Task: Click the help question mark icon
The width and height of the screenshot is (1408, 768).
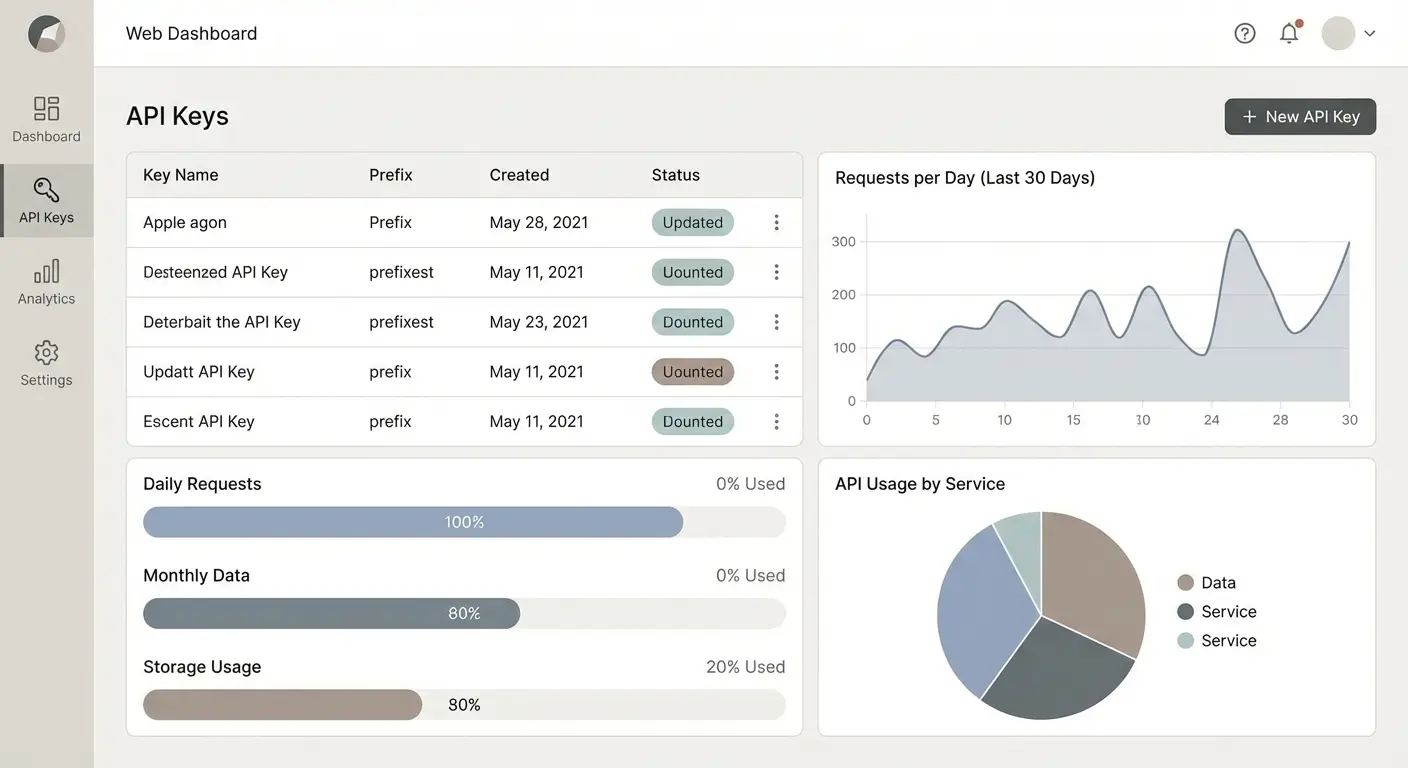Action: [1245, 33]
